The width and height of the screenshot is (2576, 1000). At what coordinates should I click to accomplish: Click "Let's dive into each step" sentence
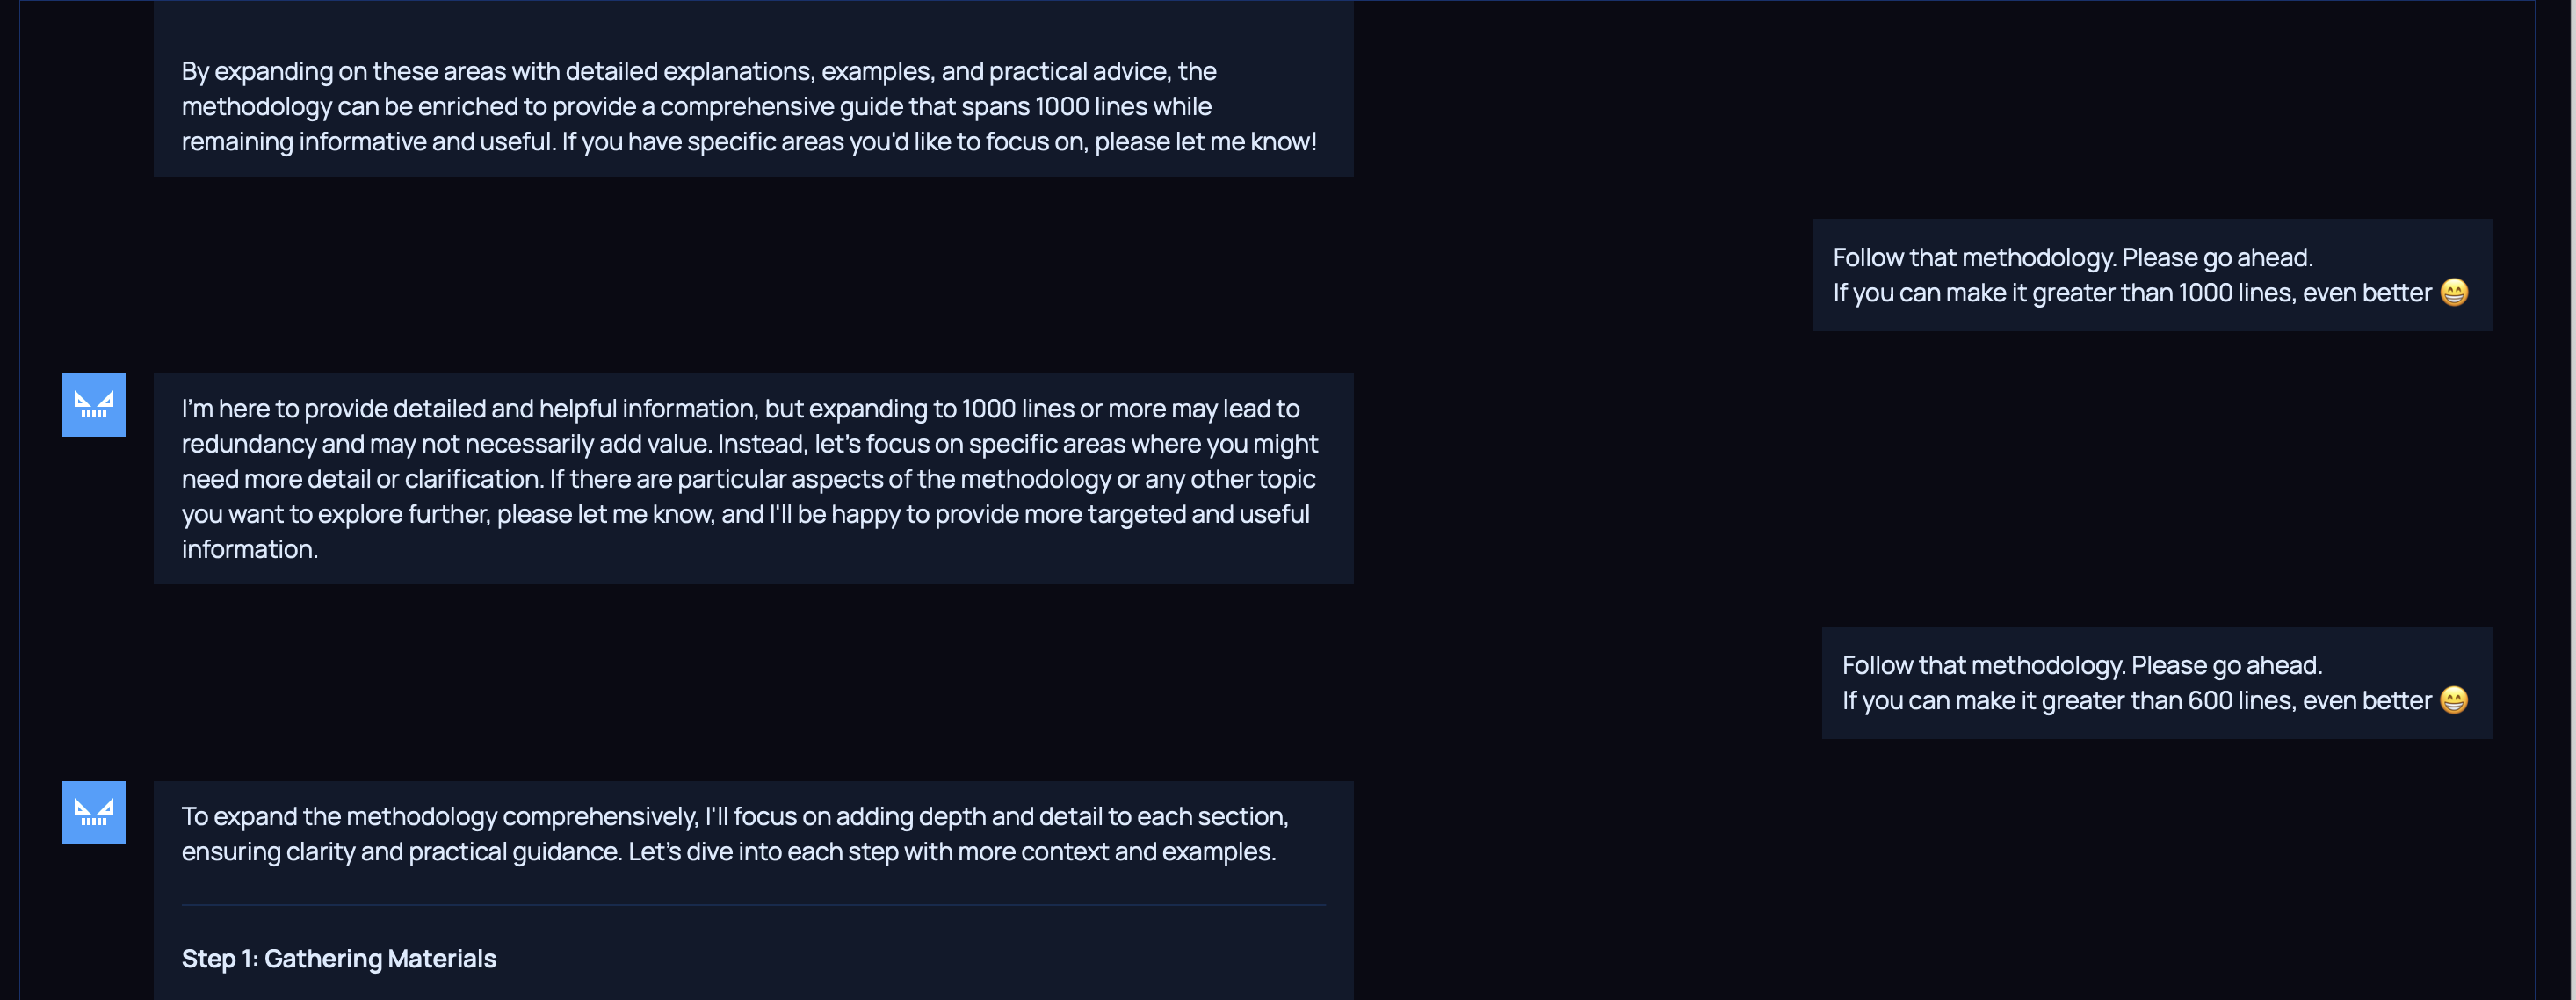(950, 852)
